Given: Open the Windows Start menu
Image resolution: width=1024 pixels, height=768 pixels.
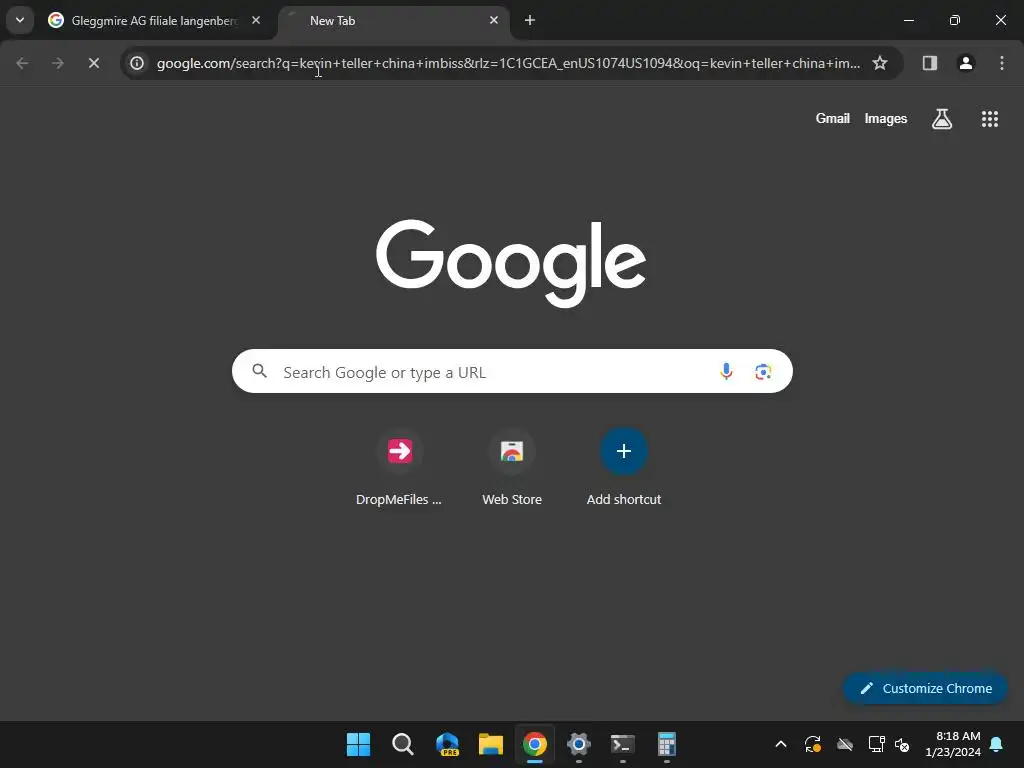Looking at the screenshot, I should tap(358, 744).
